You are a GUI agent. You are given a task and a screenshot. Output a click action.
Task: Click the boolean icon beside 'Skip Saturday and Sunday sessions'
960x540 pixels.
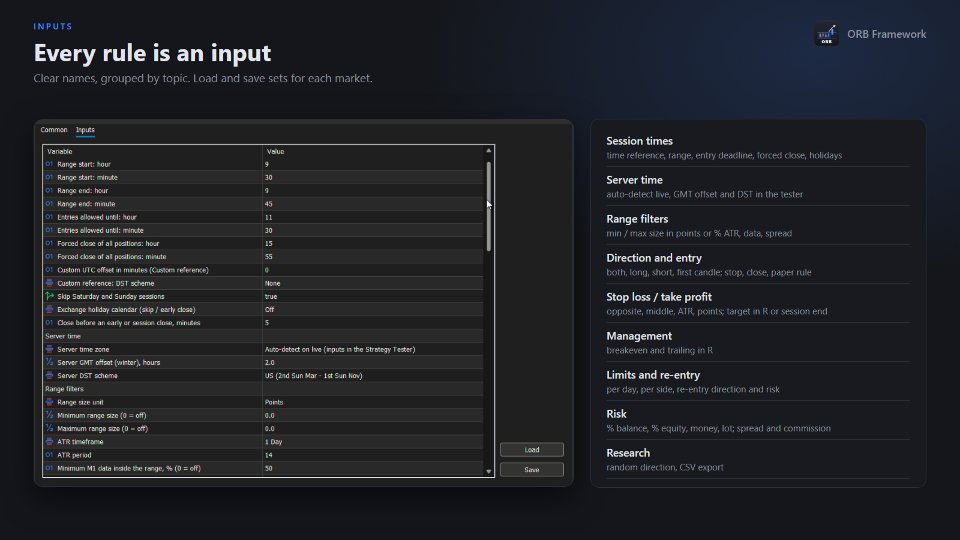click(x=49, y=296)
